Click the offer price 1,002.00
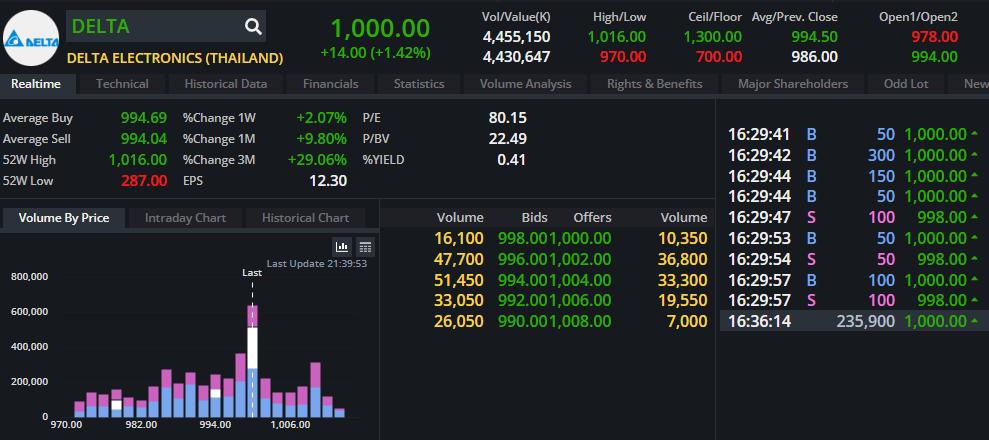The image size is (989, 440). click(x=580, y=259)
